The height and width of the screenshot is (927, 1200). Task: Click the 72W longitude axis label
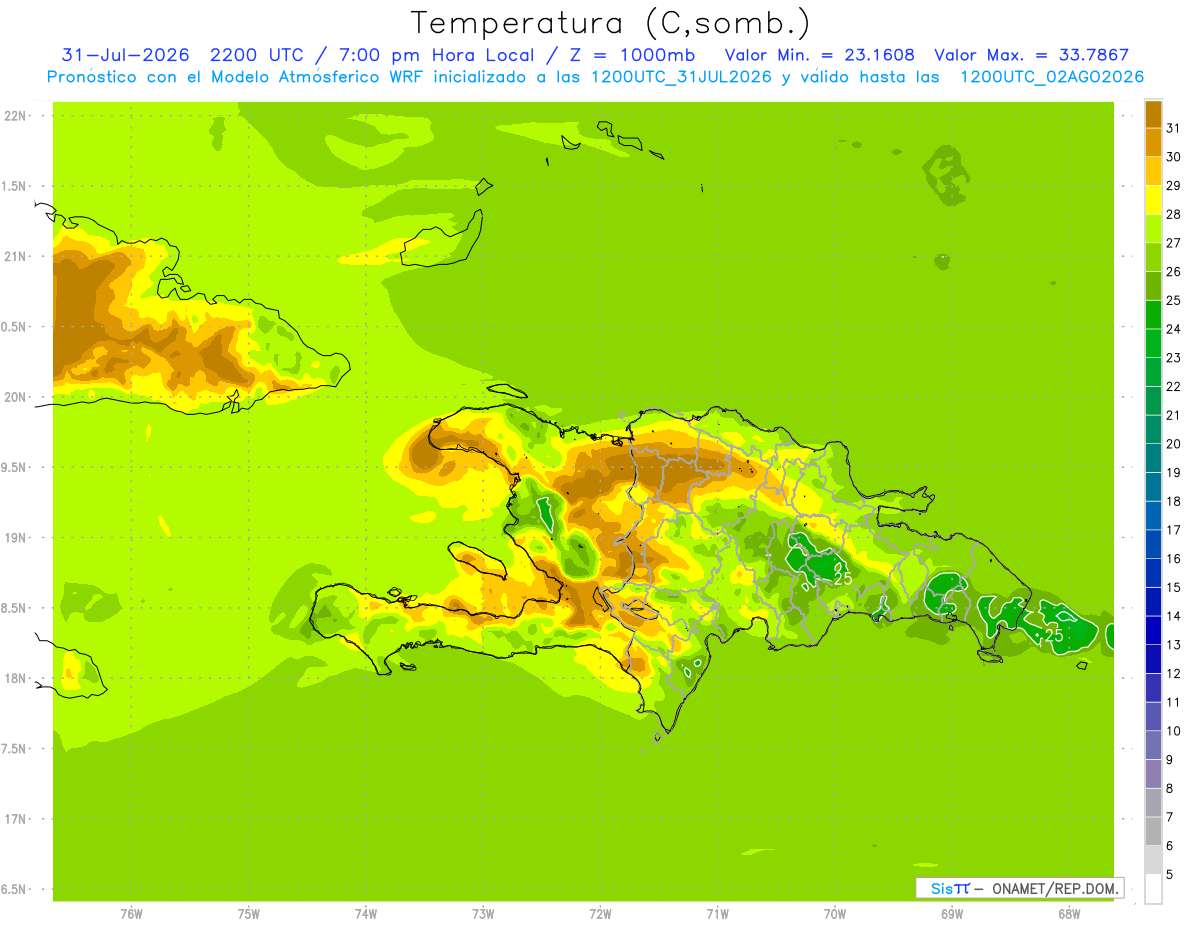pyautogui.click(x=600, y=913)
